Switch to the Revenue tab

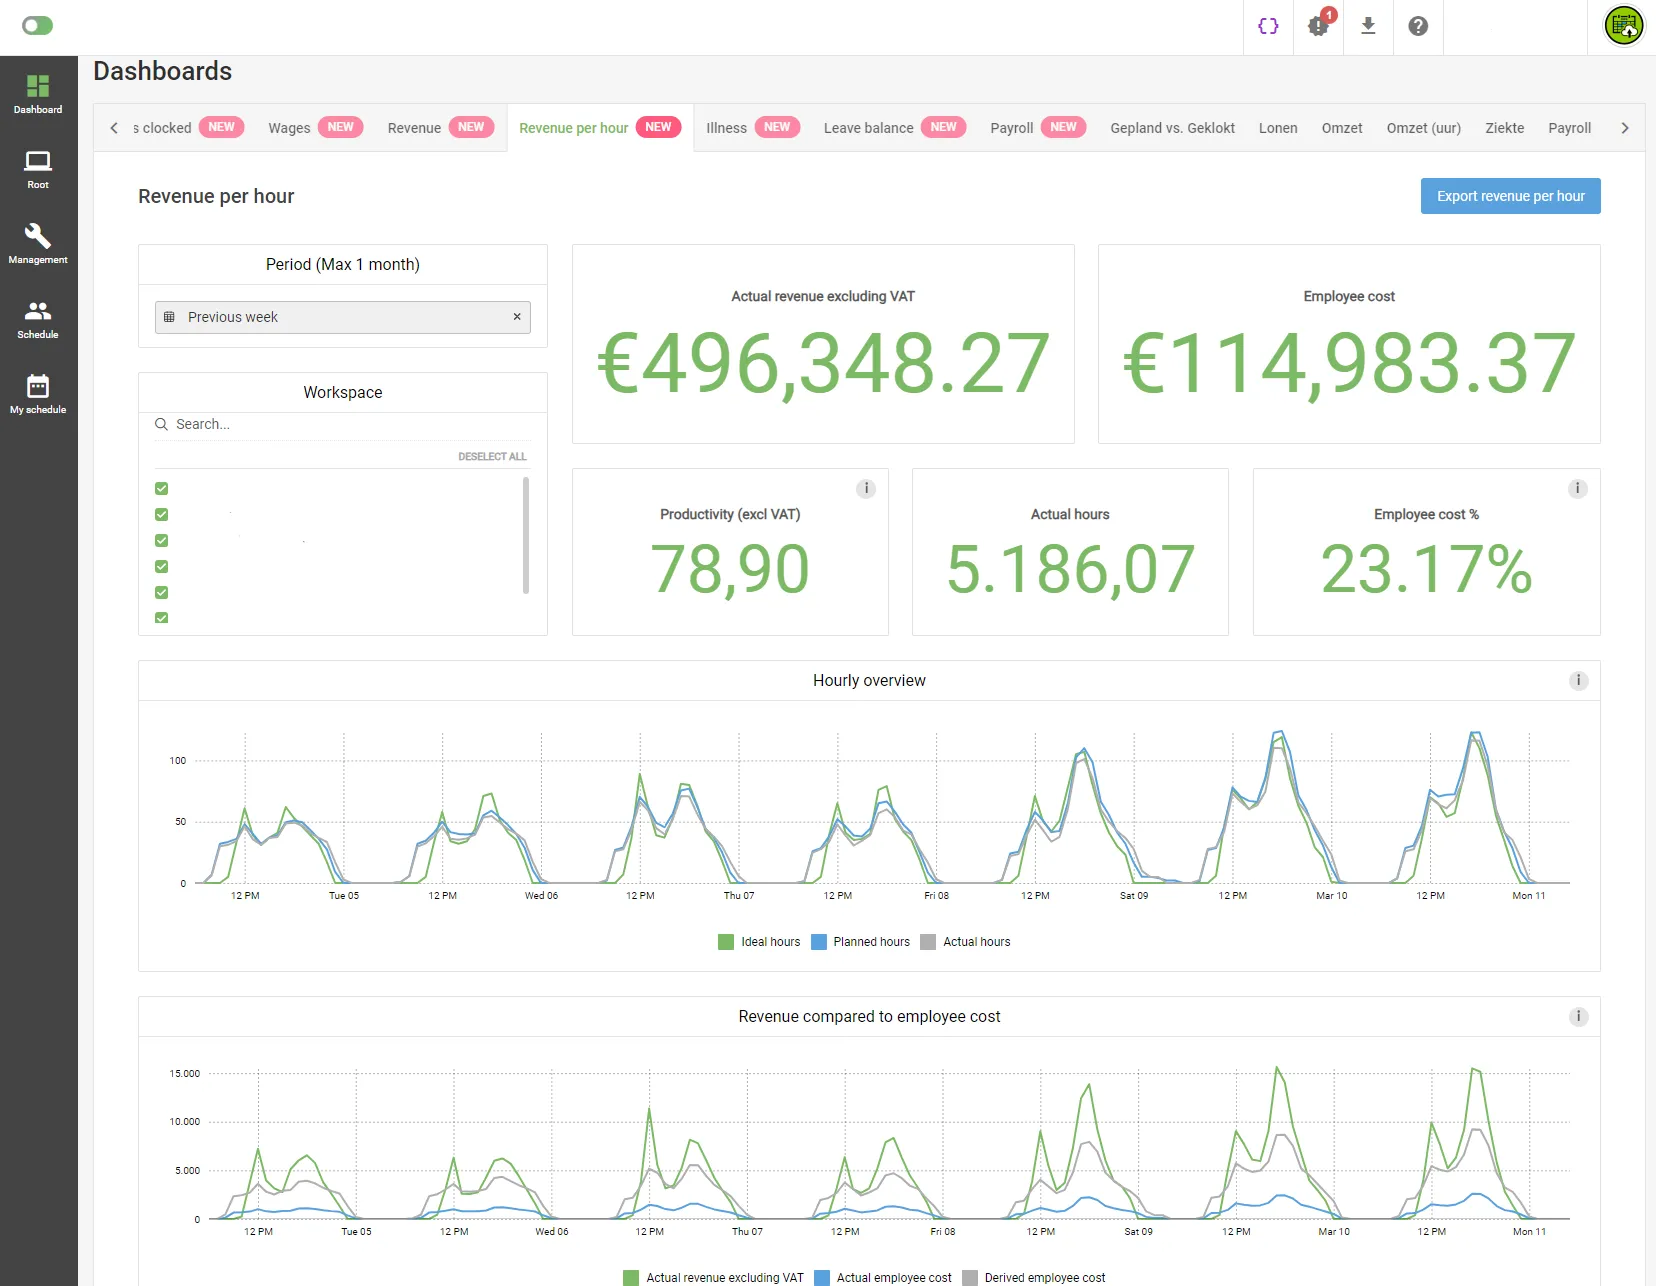[x=440, y=128]
